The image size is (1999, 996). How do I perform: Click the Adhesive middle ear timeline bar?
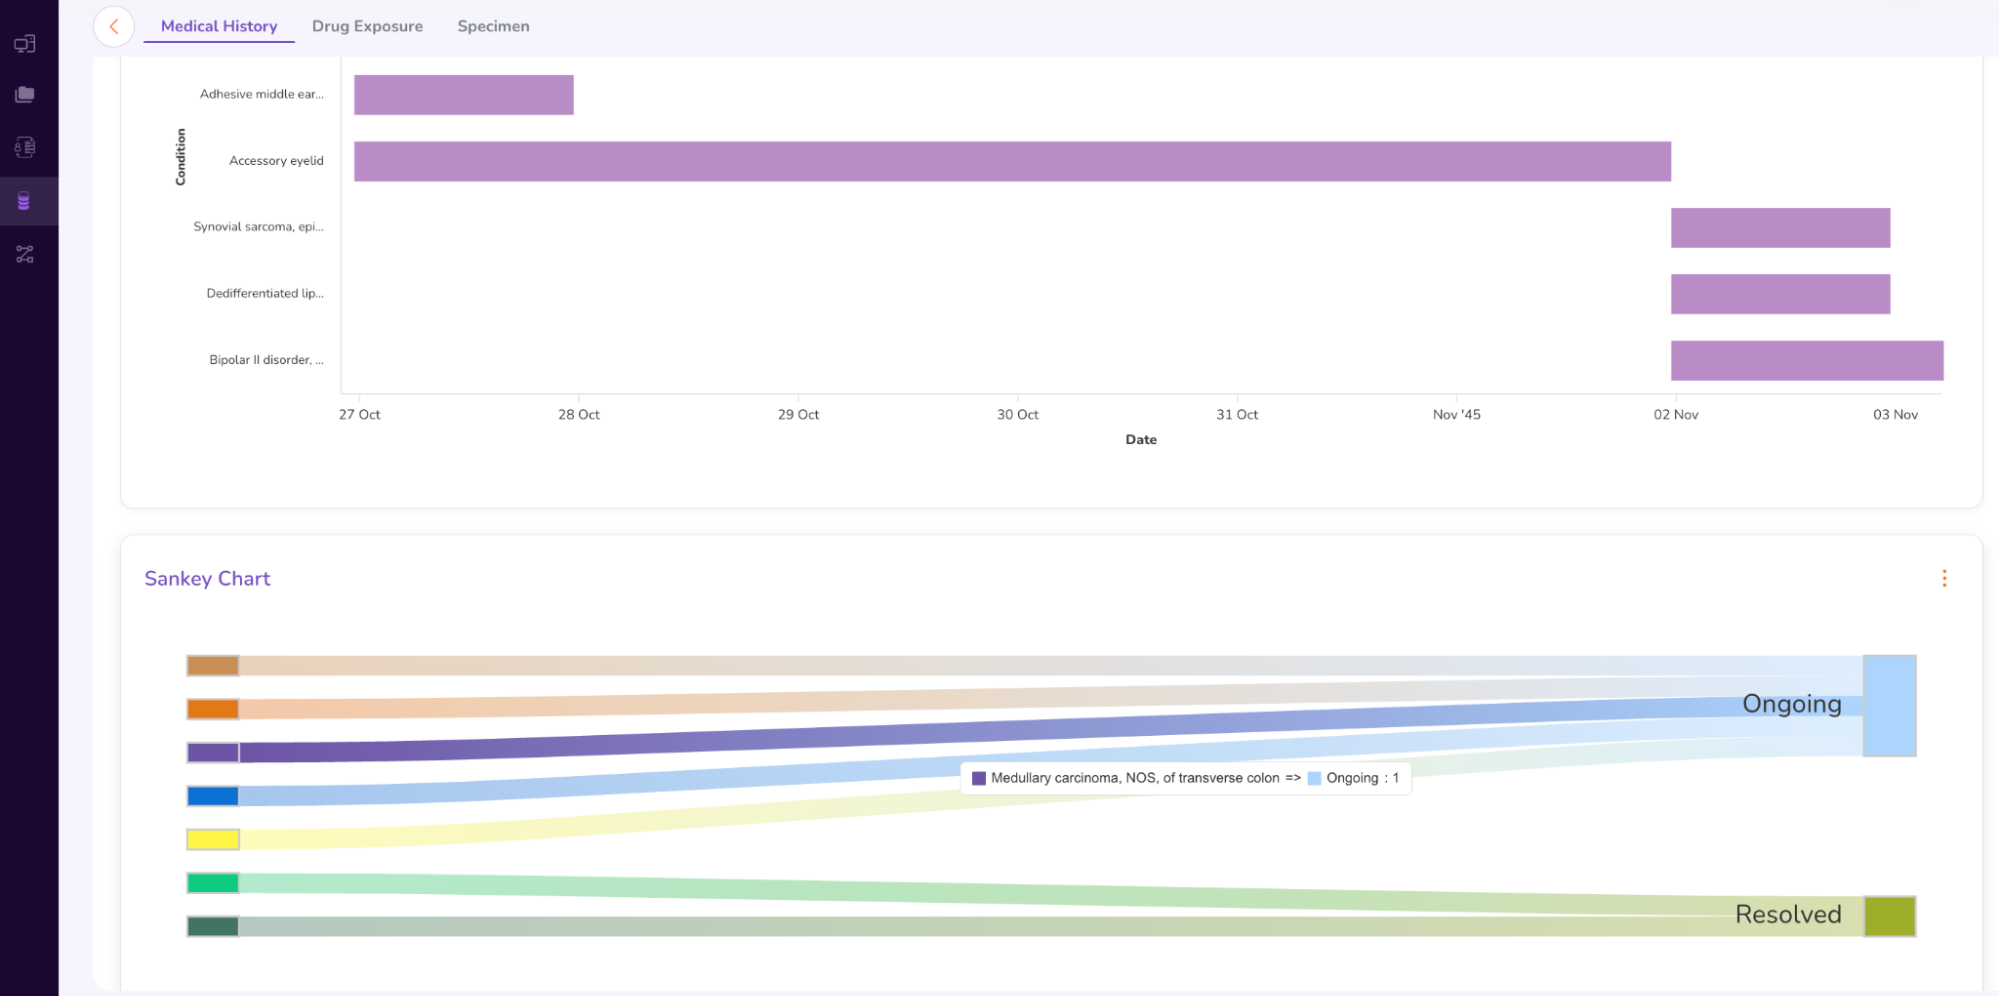tap(463, 95)
